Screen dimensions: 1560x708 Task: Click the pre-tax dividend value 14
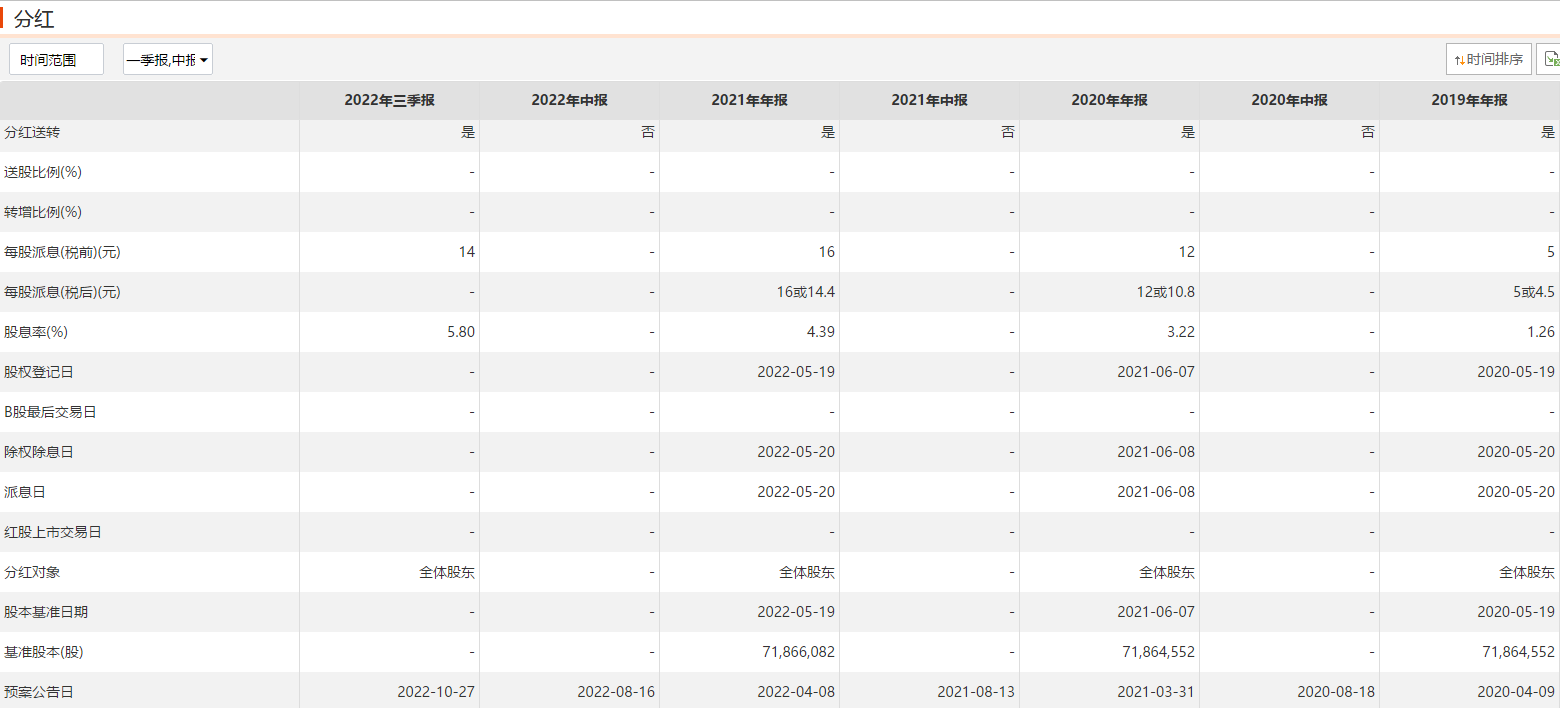point(467,252)
